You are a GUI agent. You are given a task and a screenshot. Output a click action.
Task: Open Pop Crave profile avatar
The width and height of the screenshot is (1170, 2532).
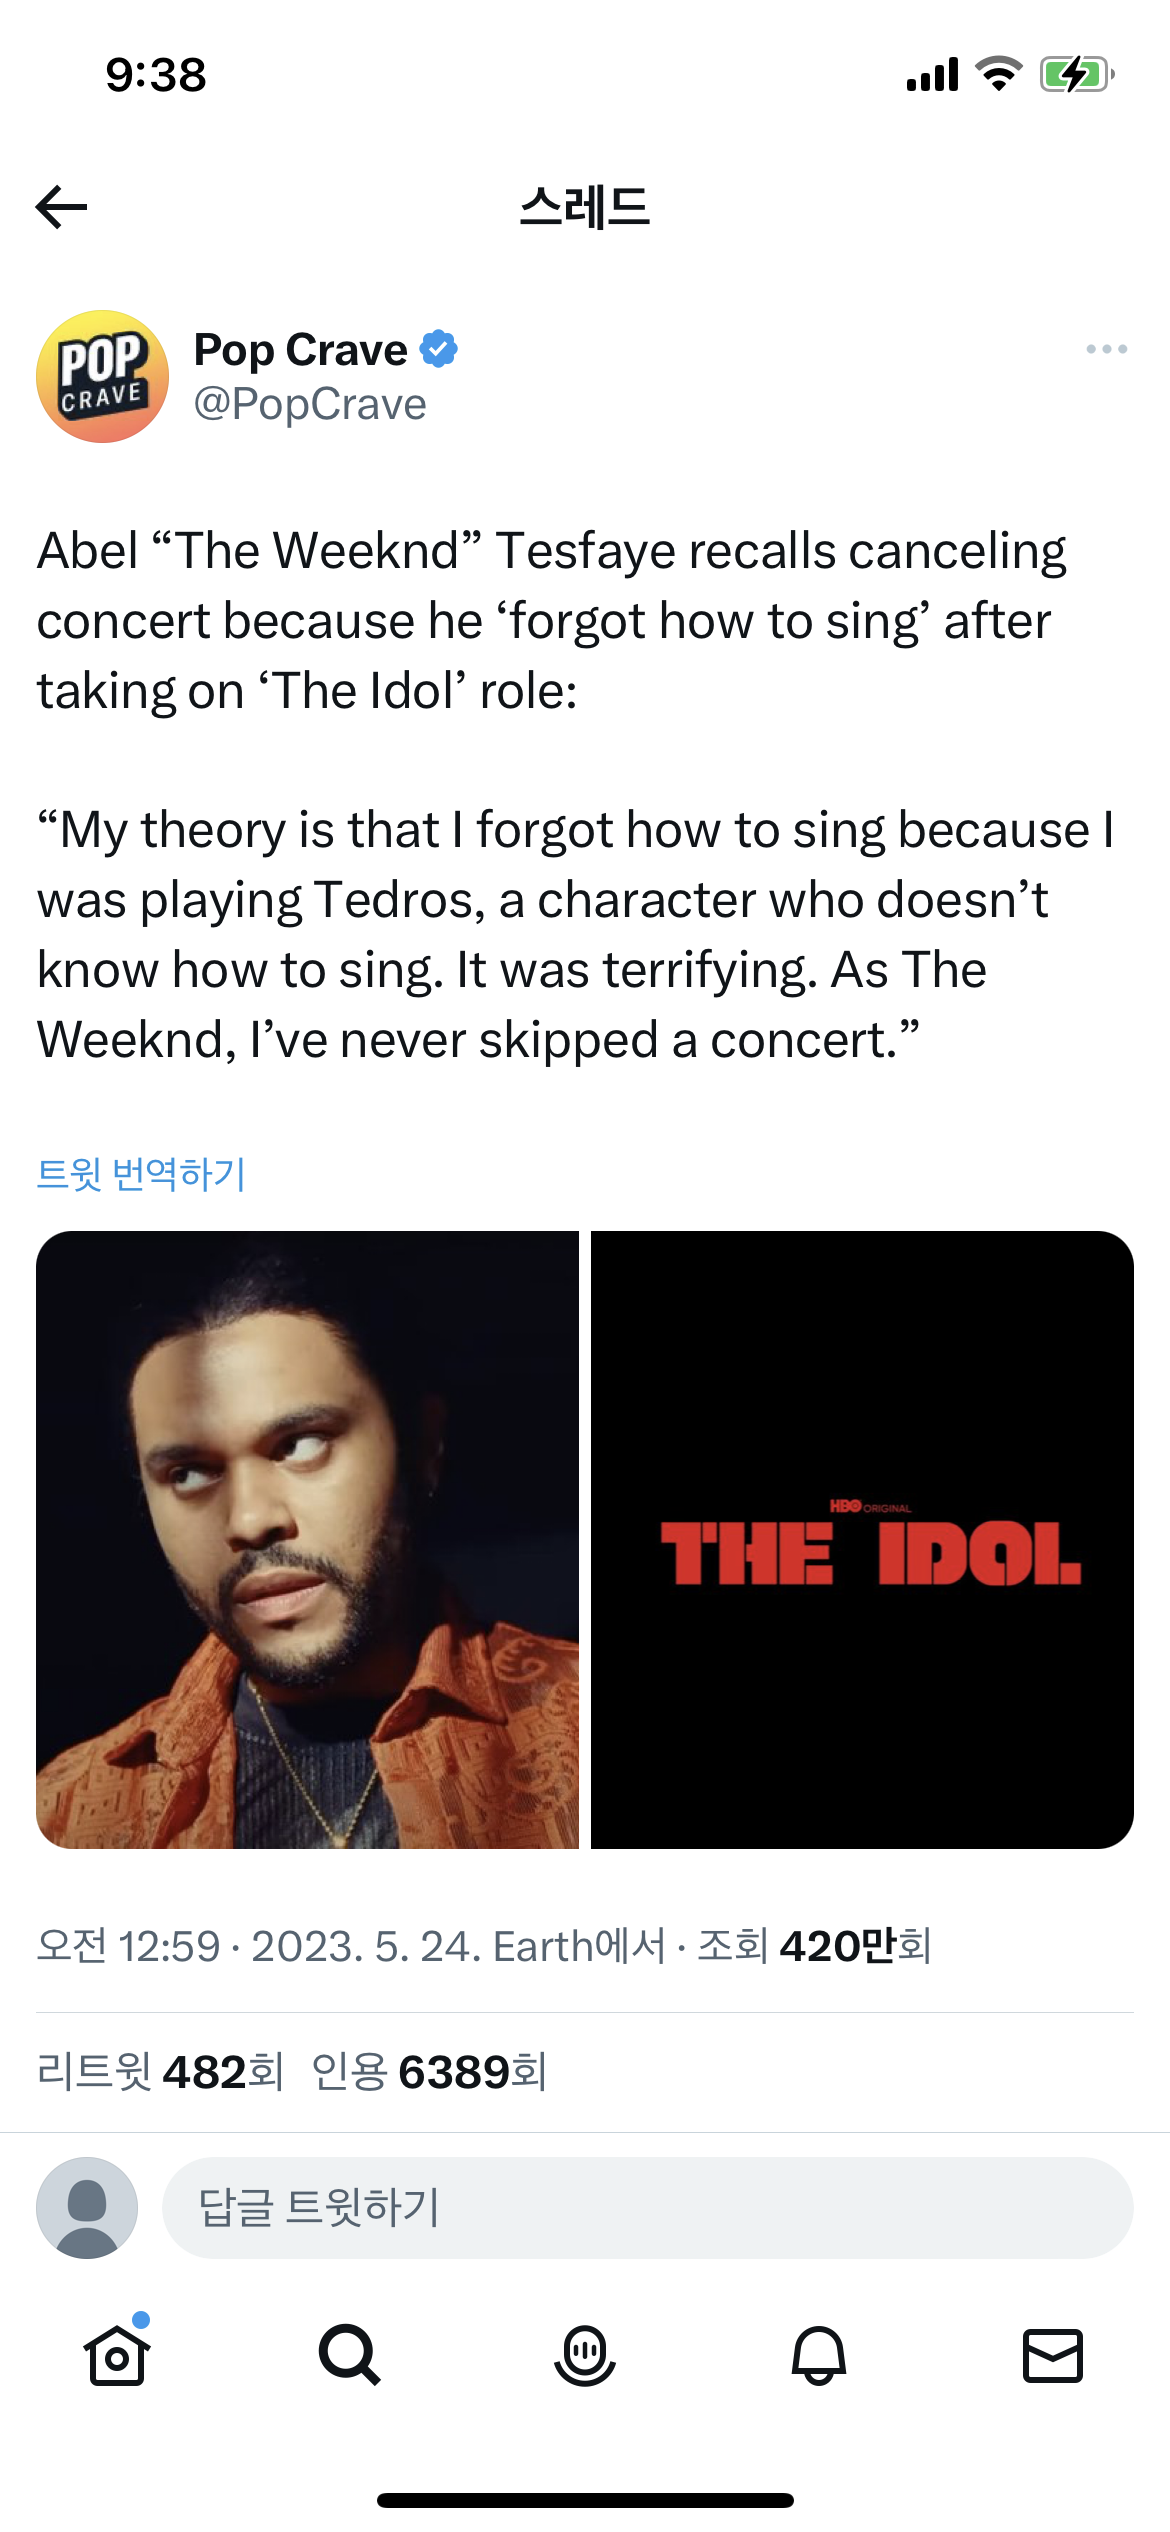point(102,376)
